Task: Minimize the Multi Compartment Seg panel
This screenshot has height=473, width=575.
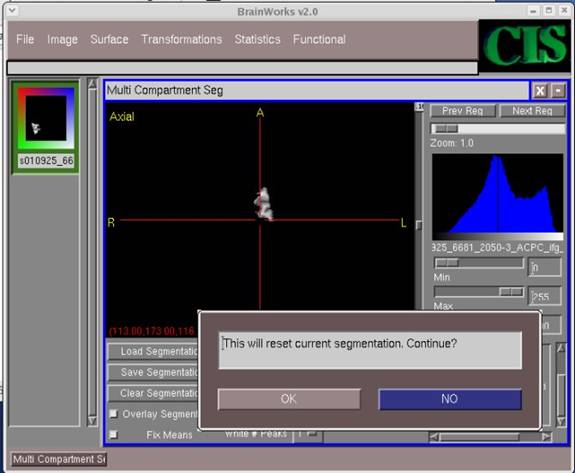Action: (558, 91)
